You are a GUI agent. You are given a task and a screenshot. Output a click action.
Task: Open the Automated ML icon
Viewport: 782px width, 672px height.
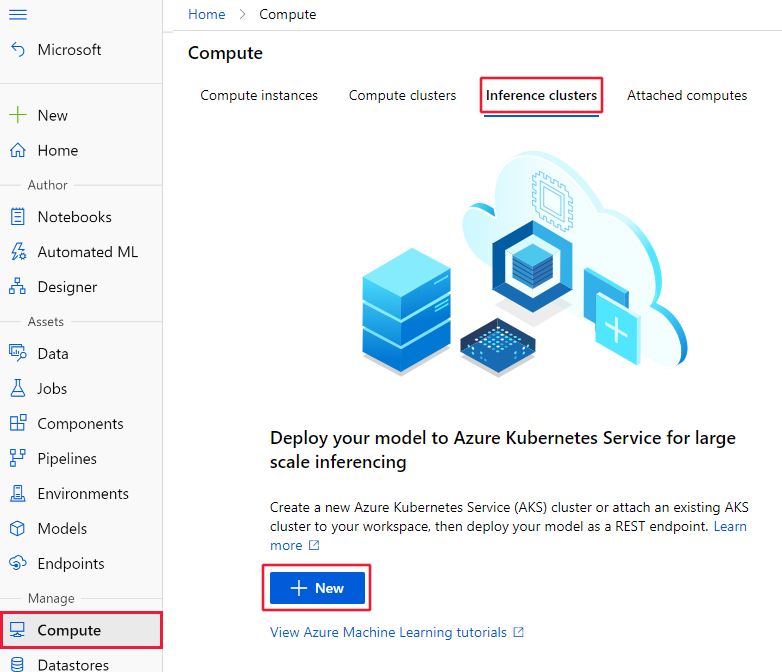click(17, 252)
